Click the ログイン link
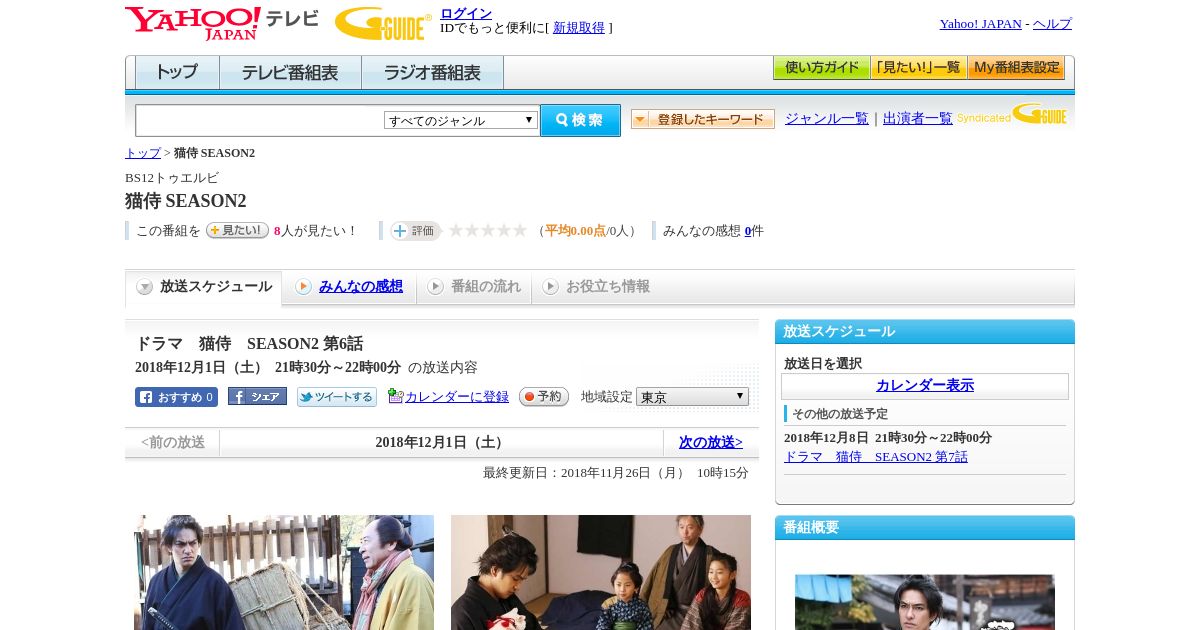 [x=466, y=13]
